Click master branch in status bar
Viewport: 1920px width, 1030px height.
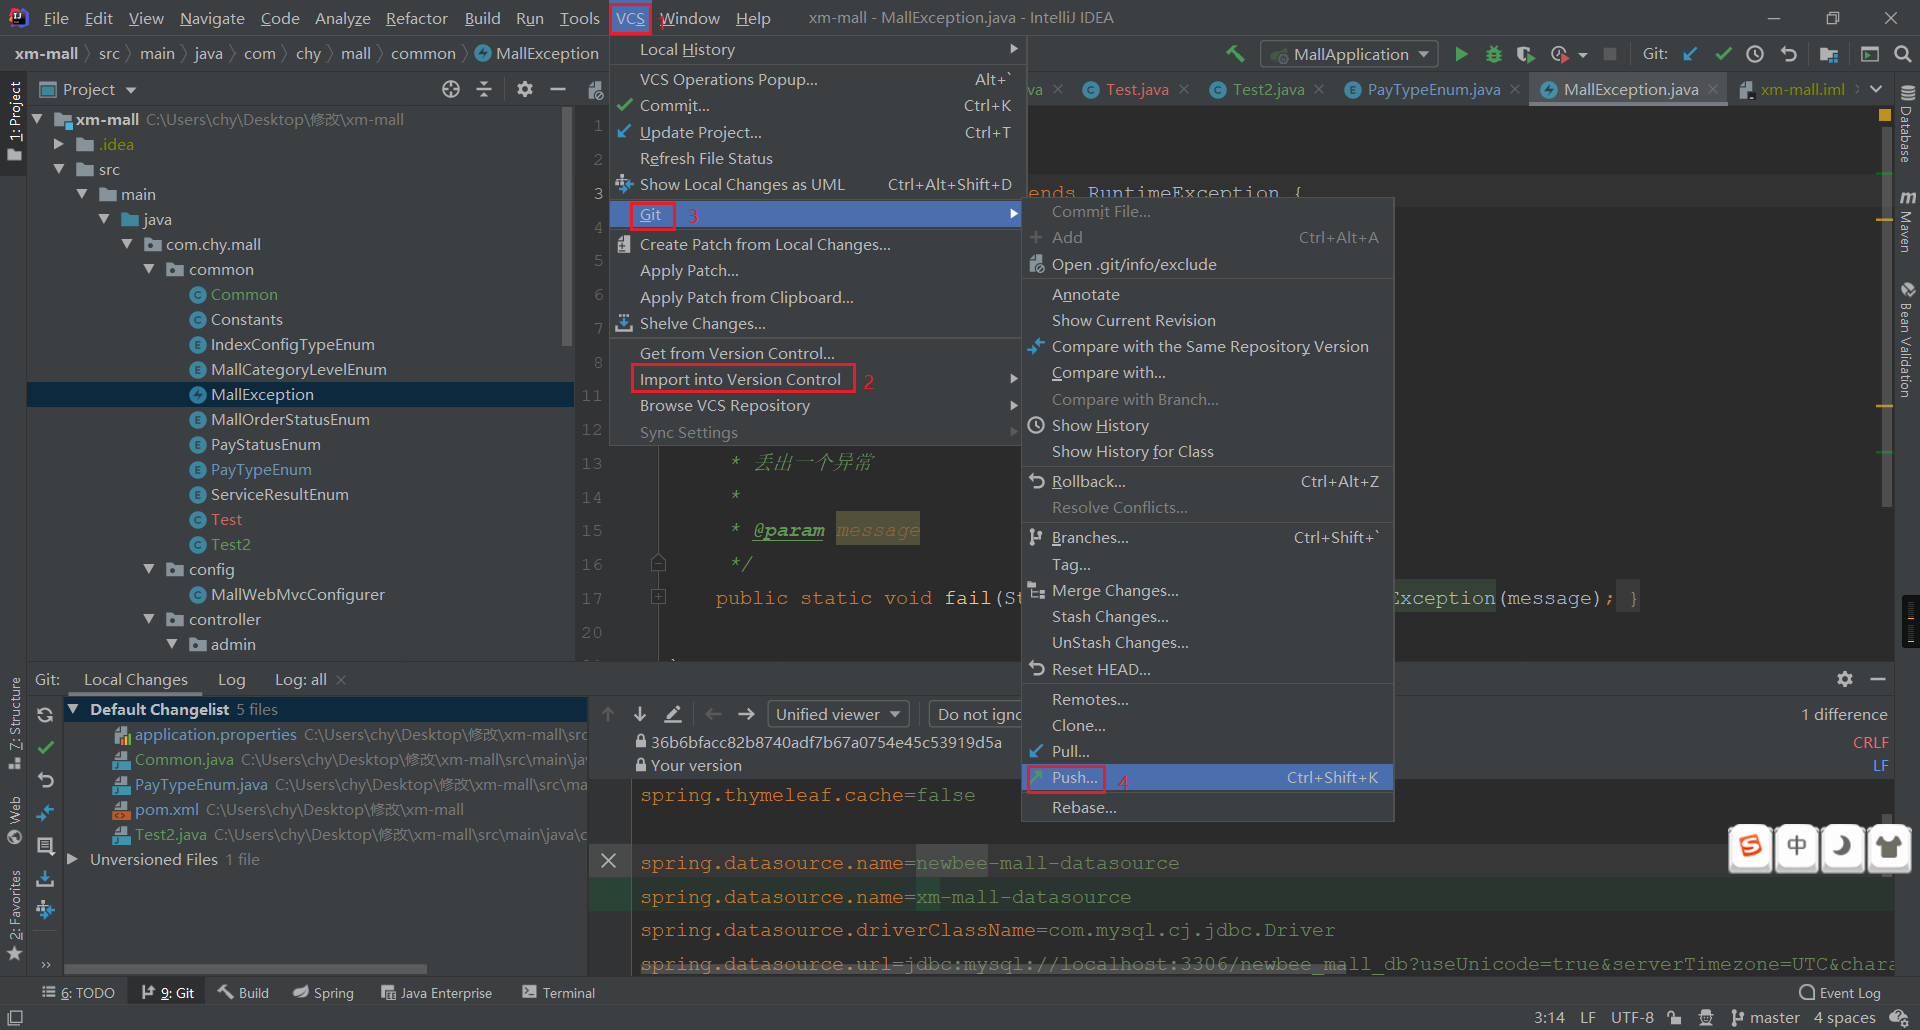[1766, 1017]
